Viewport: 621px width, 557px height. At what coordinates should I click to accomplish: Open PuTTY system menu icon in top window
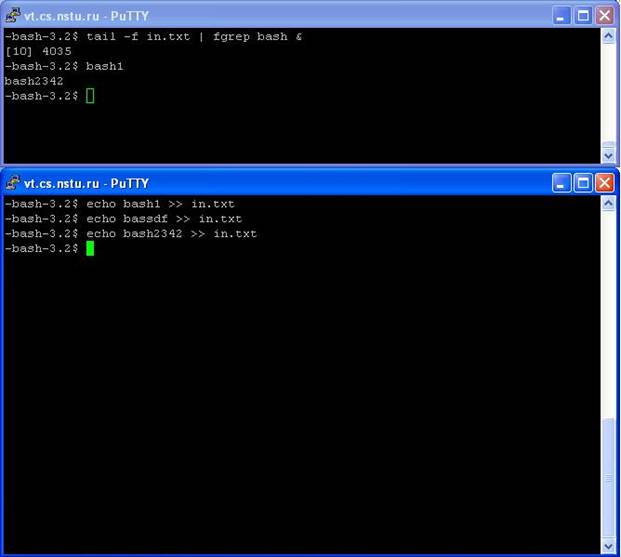coord(13,15)
